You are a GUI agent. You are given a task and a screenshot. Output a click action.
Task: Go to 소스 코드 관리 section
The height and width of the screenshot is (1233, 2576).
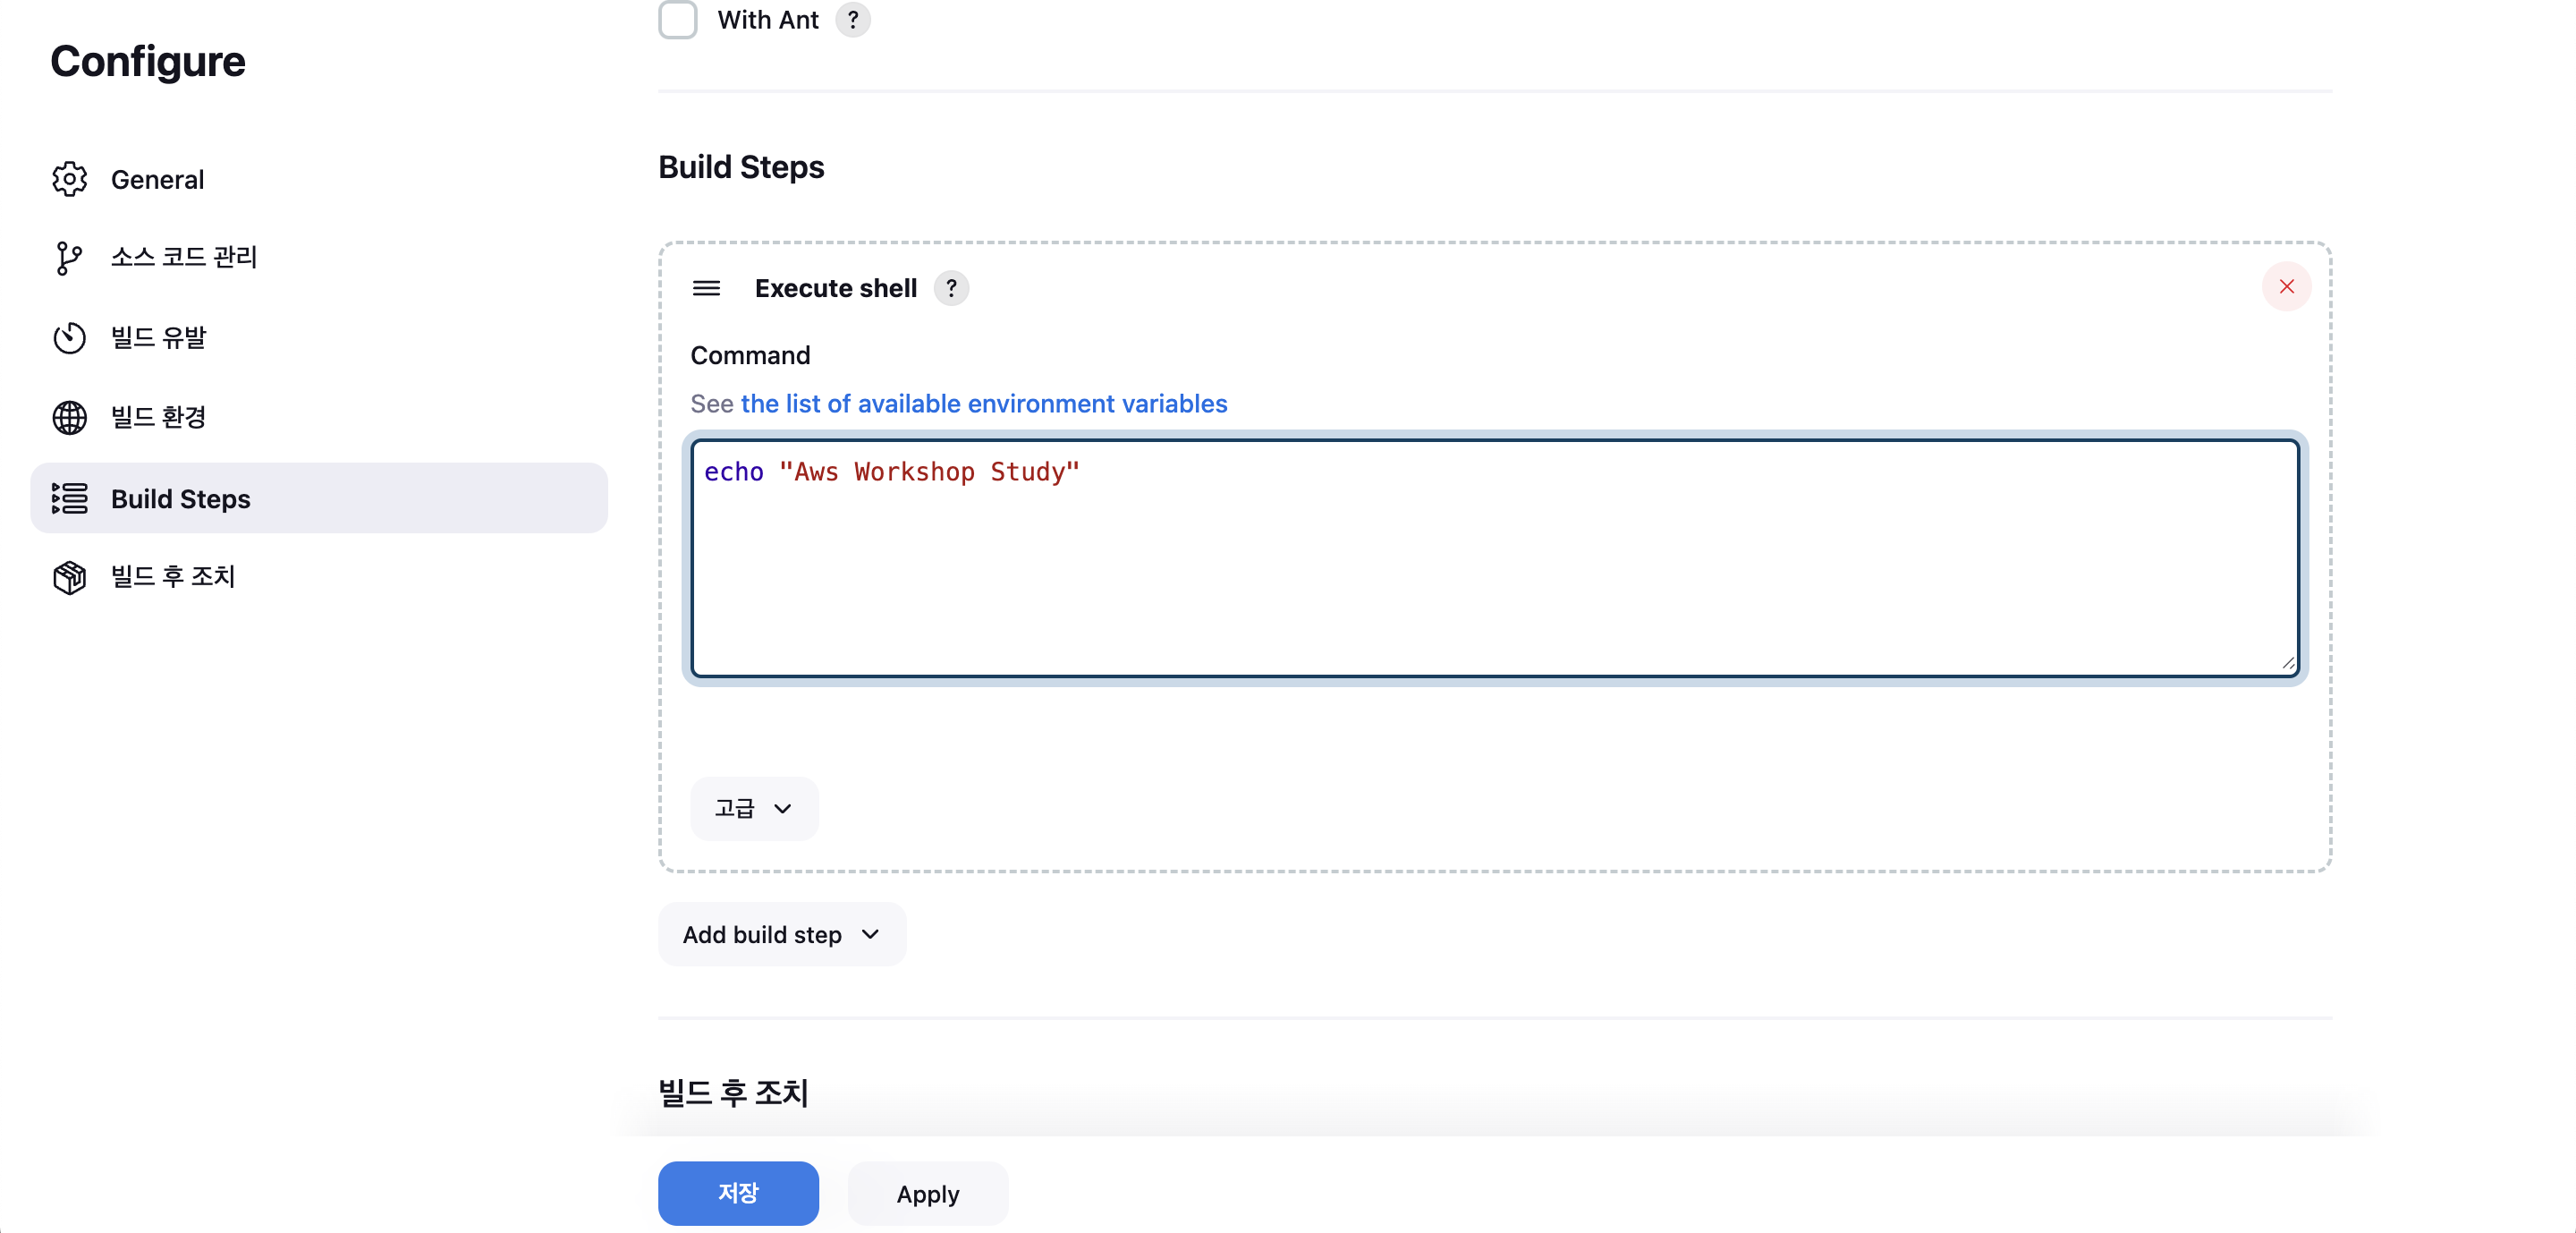318,258
